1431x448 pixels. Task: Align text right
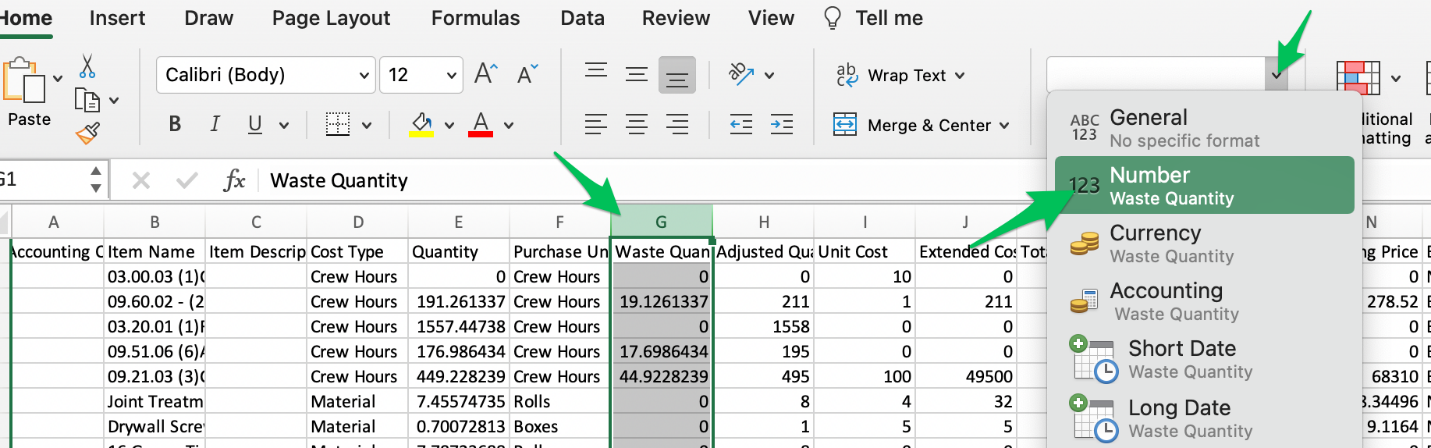click(x=678, y=125)
